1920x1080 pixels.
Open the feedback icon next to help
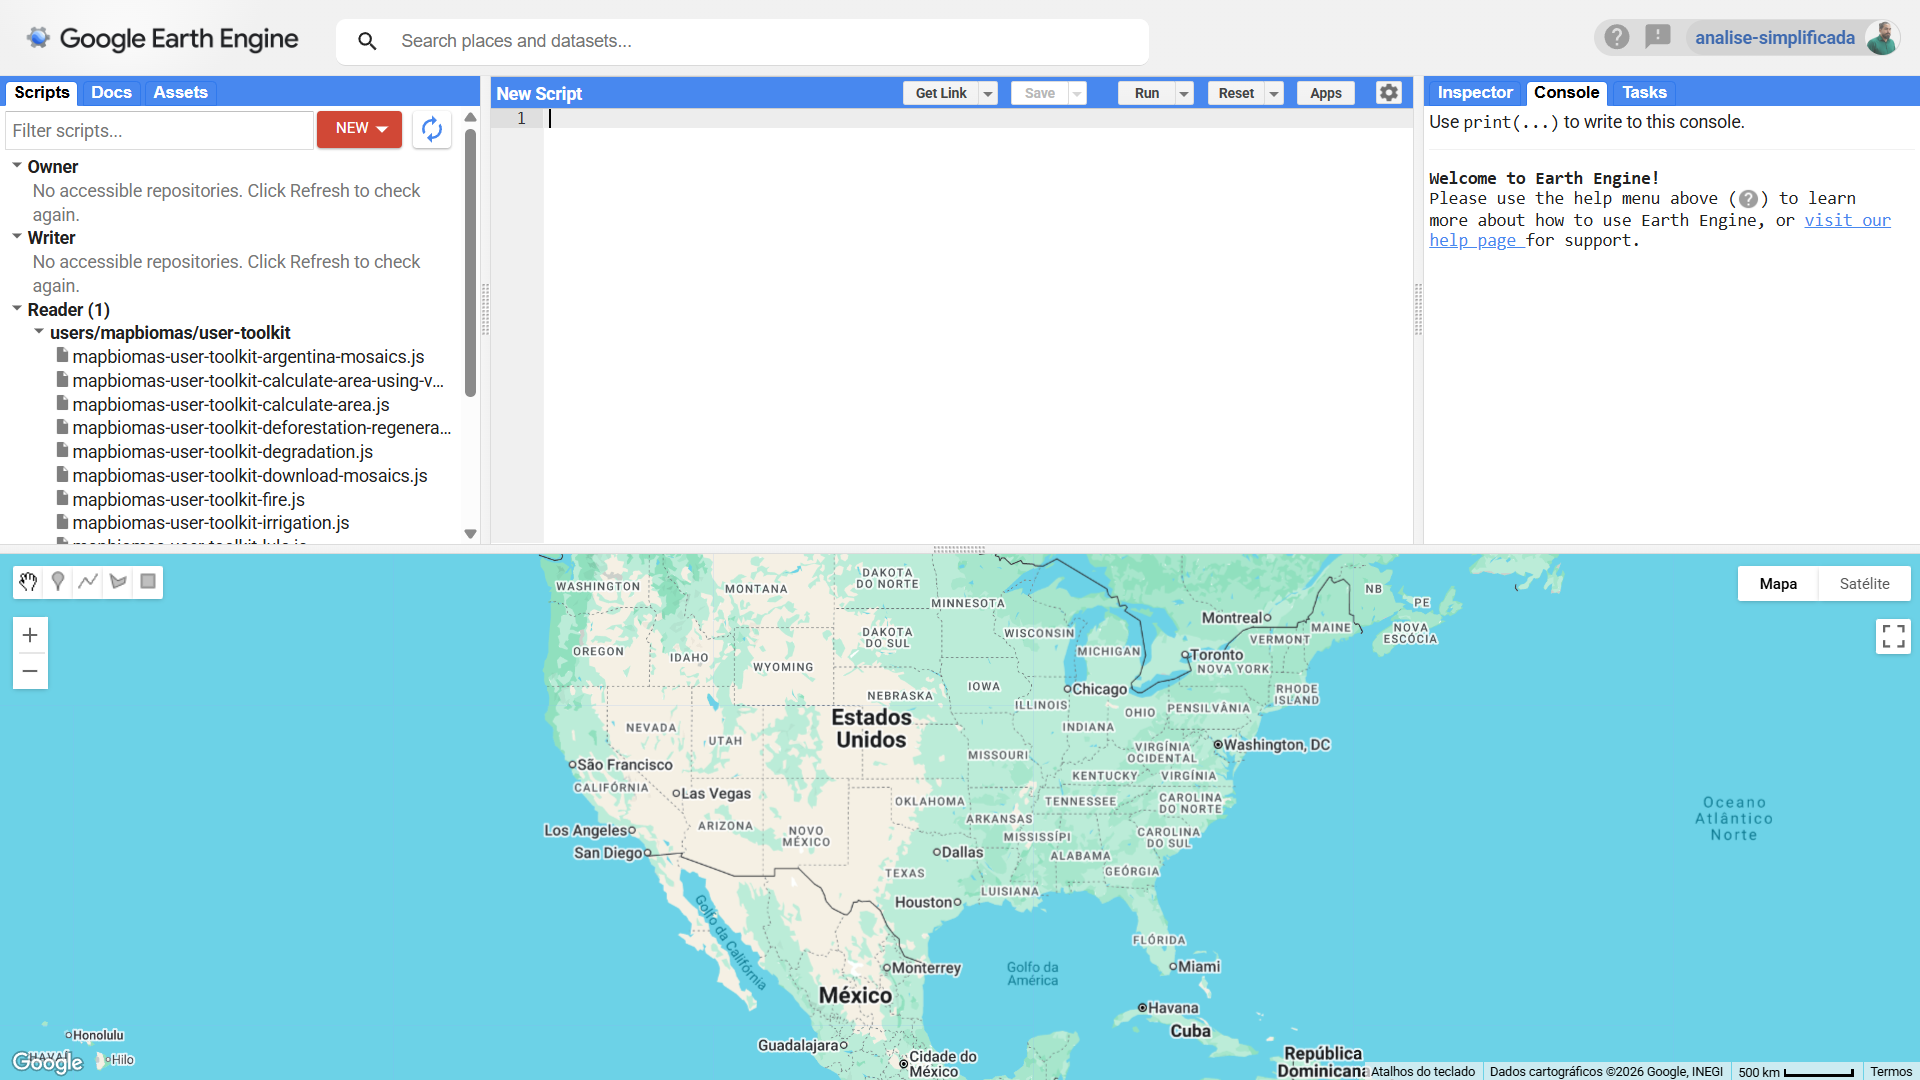point(1658,37)
